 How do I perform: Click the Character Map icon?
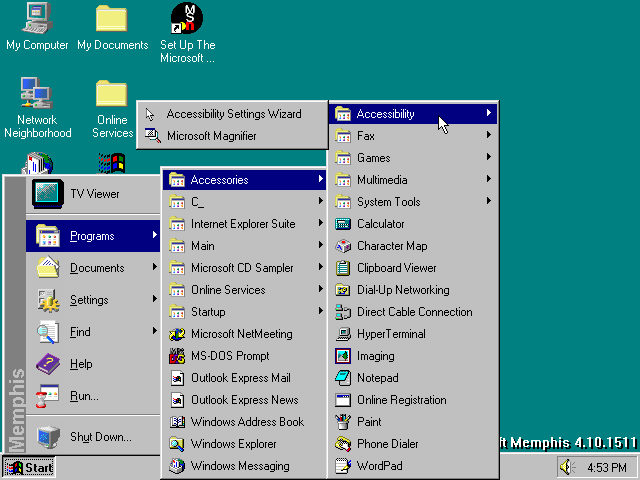pos(343,246)
